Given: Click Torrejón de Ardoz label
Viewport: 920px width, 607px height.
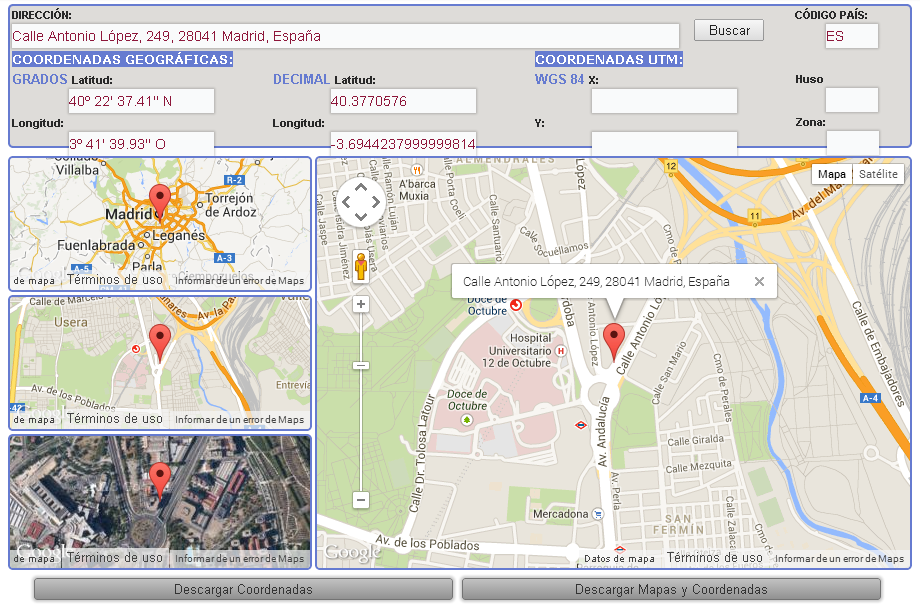Looking at the screenshot, I should pos(231,205).
